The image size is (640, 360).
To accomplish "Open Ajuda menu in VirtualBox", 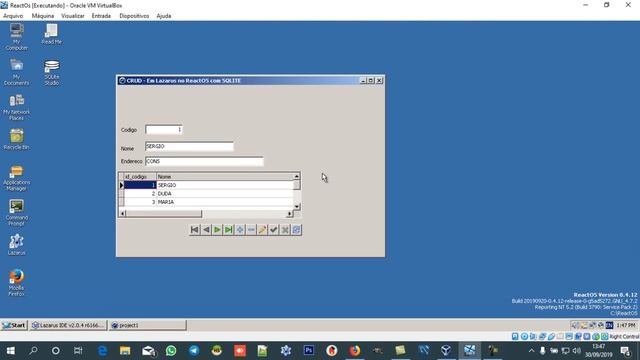I will click(x=164, y=16).
